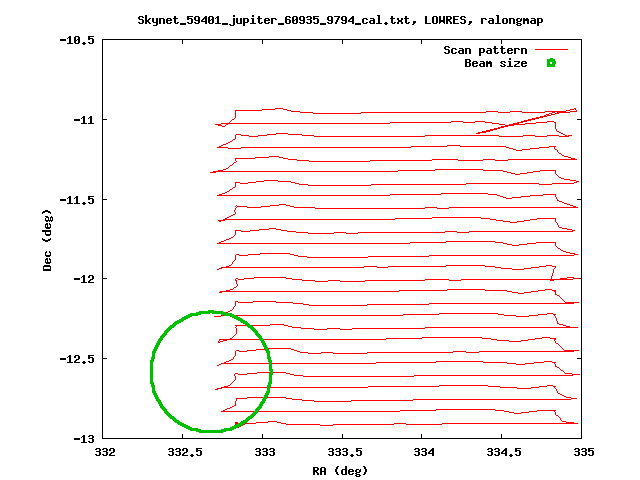Click the 334 RA tick label
The image size is (640, 480).
pos(424,452)
